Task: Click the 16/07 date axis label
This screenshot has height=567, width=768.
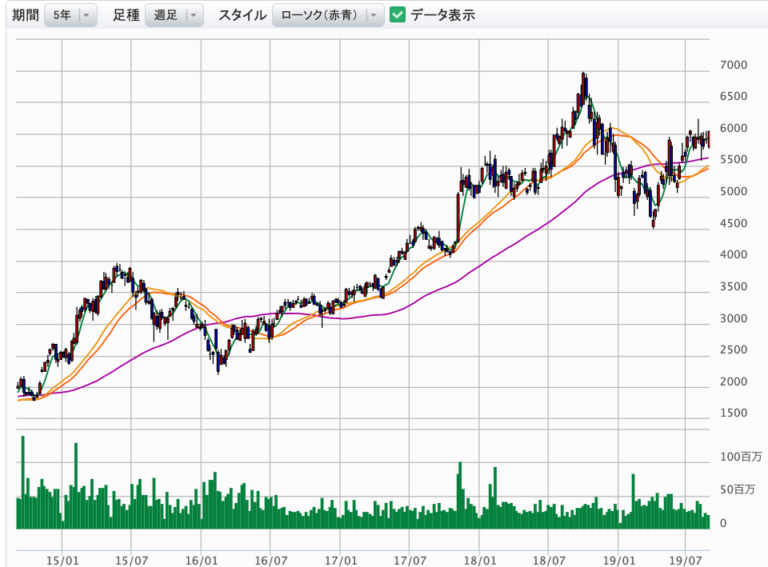Action: [x=271, y=560]
